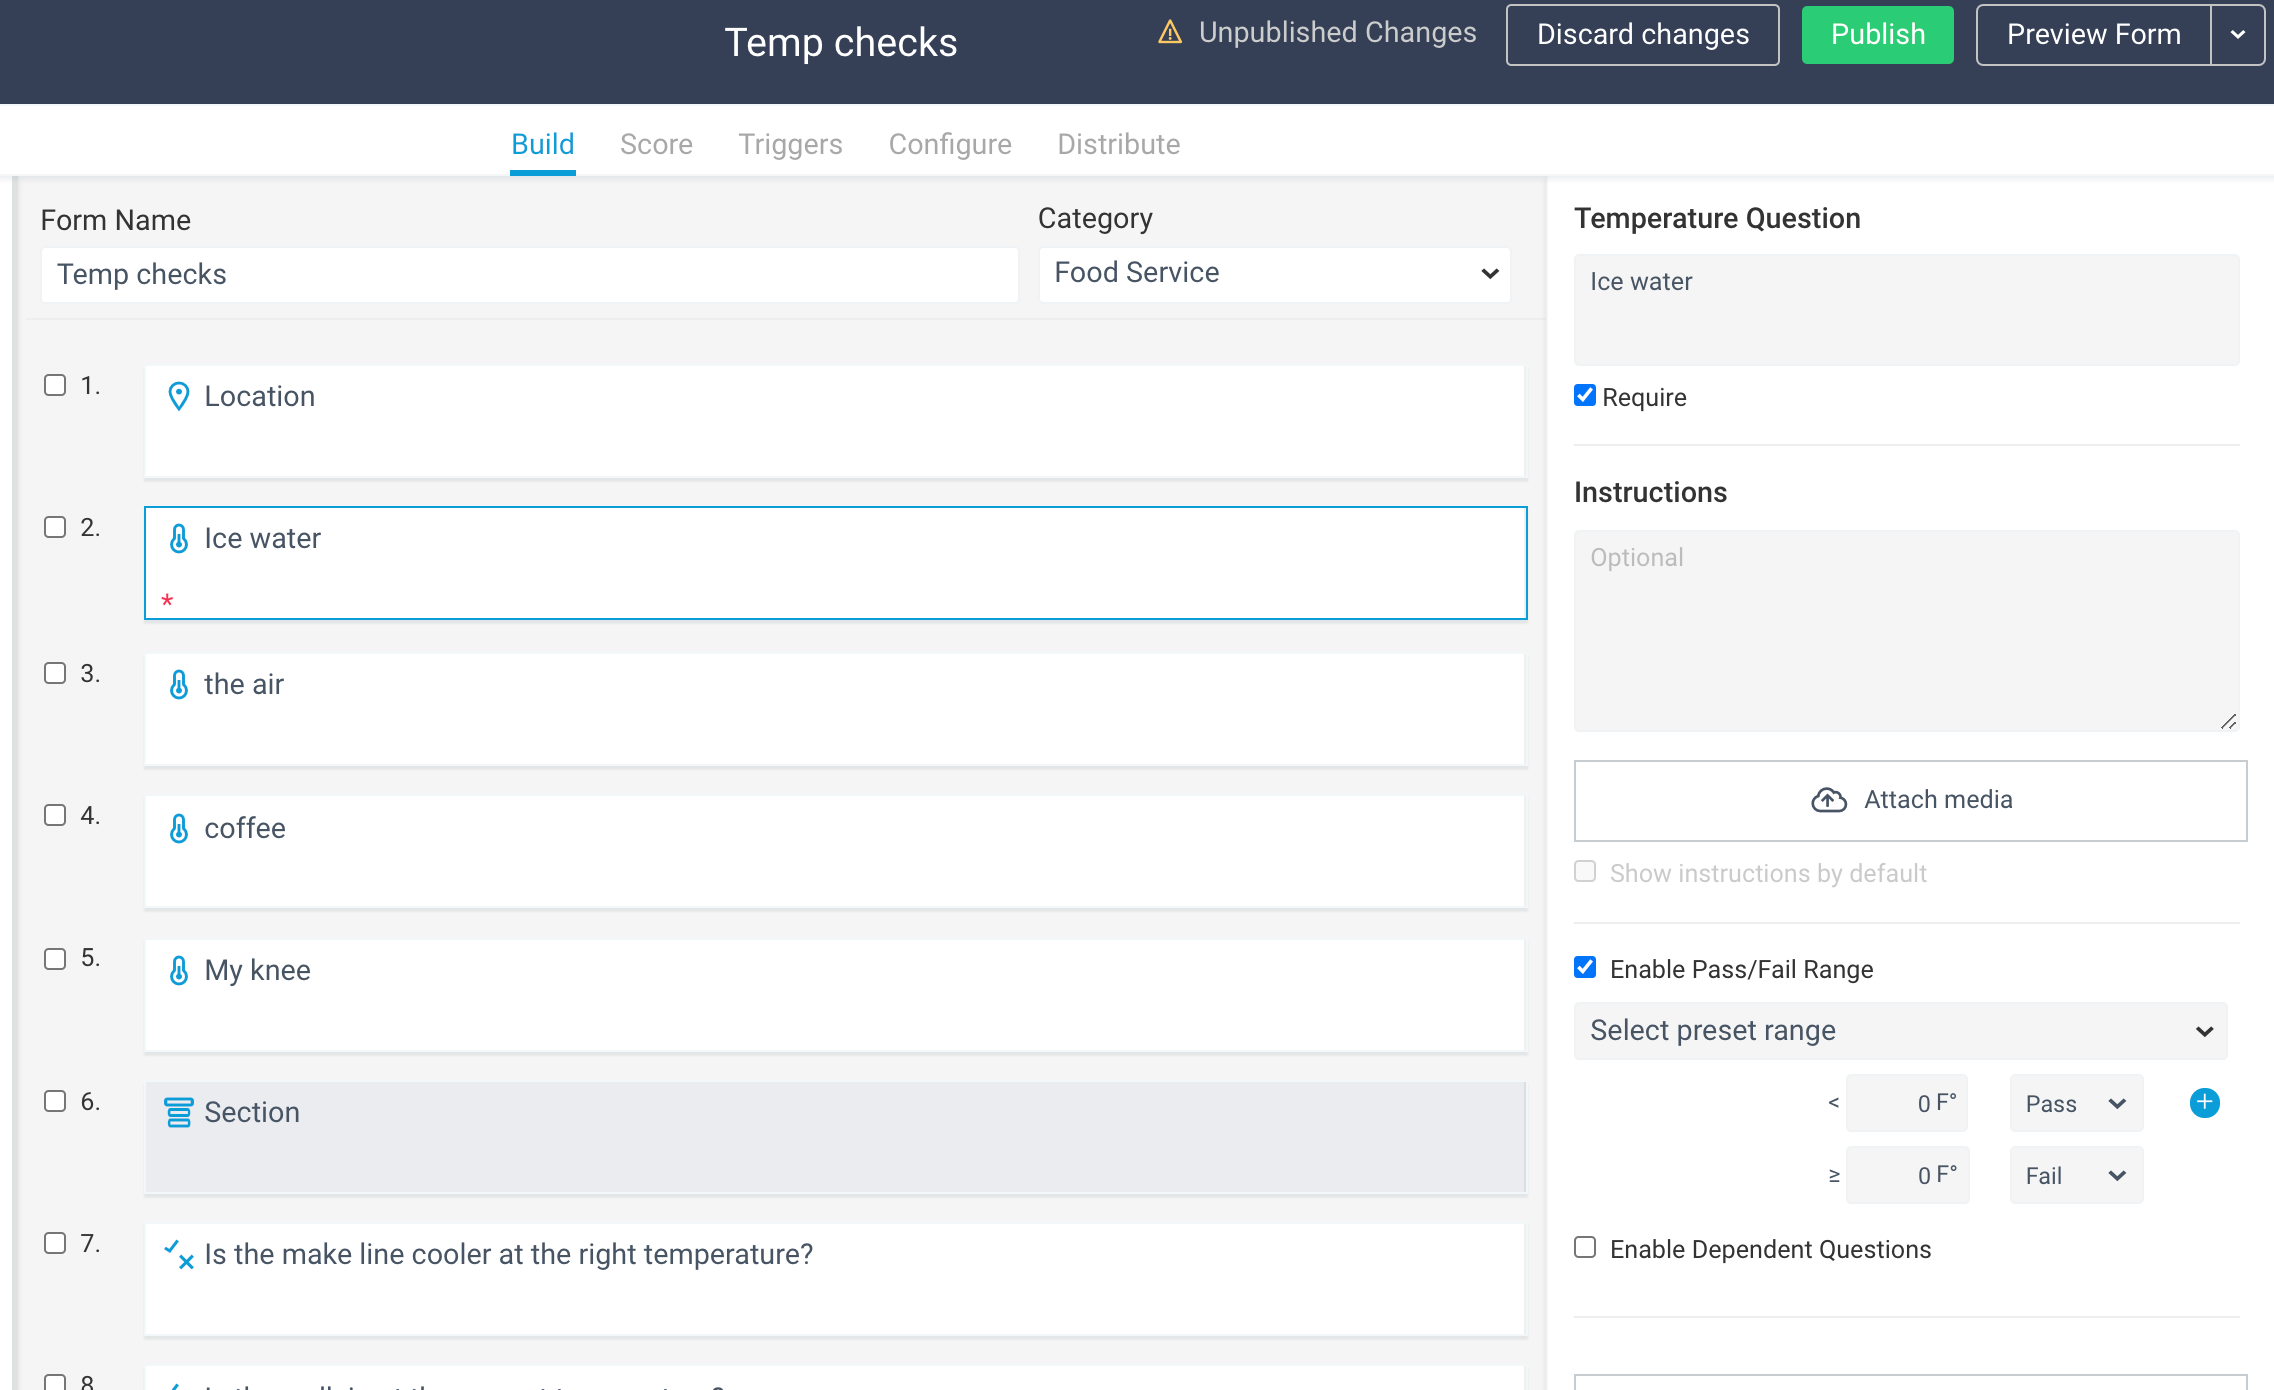
Task: Select checkbox for row 6 Section
Action: point(55,1101)
